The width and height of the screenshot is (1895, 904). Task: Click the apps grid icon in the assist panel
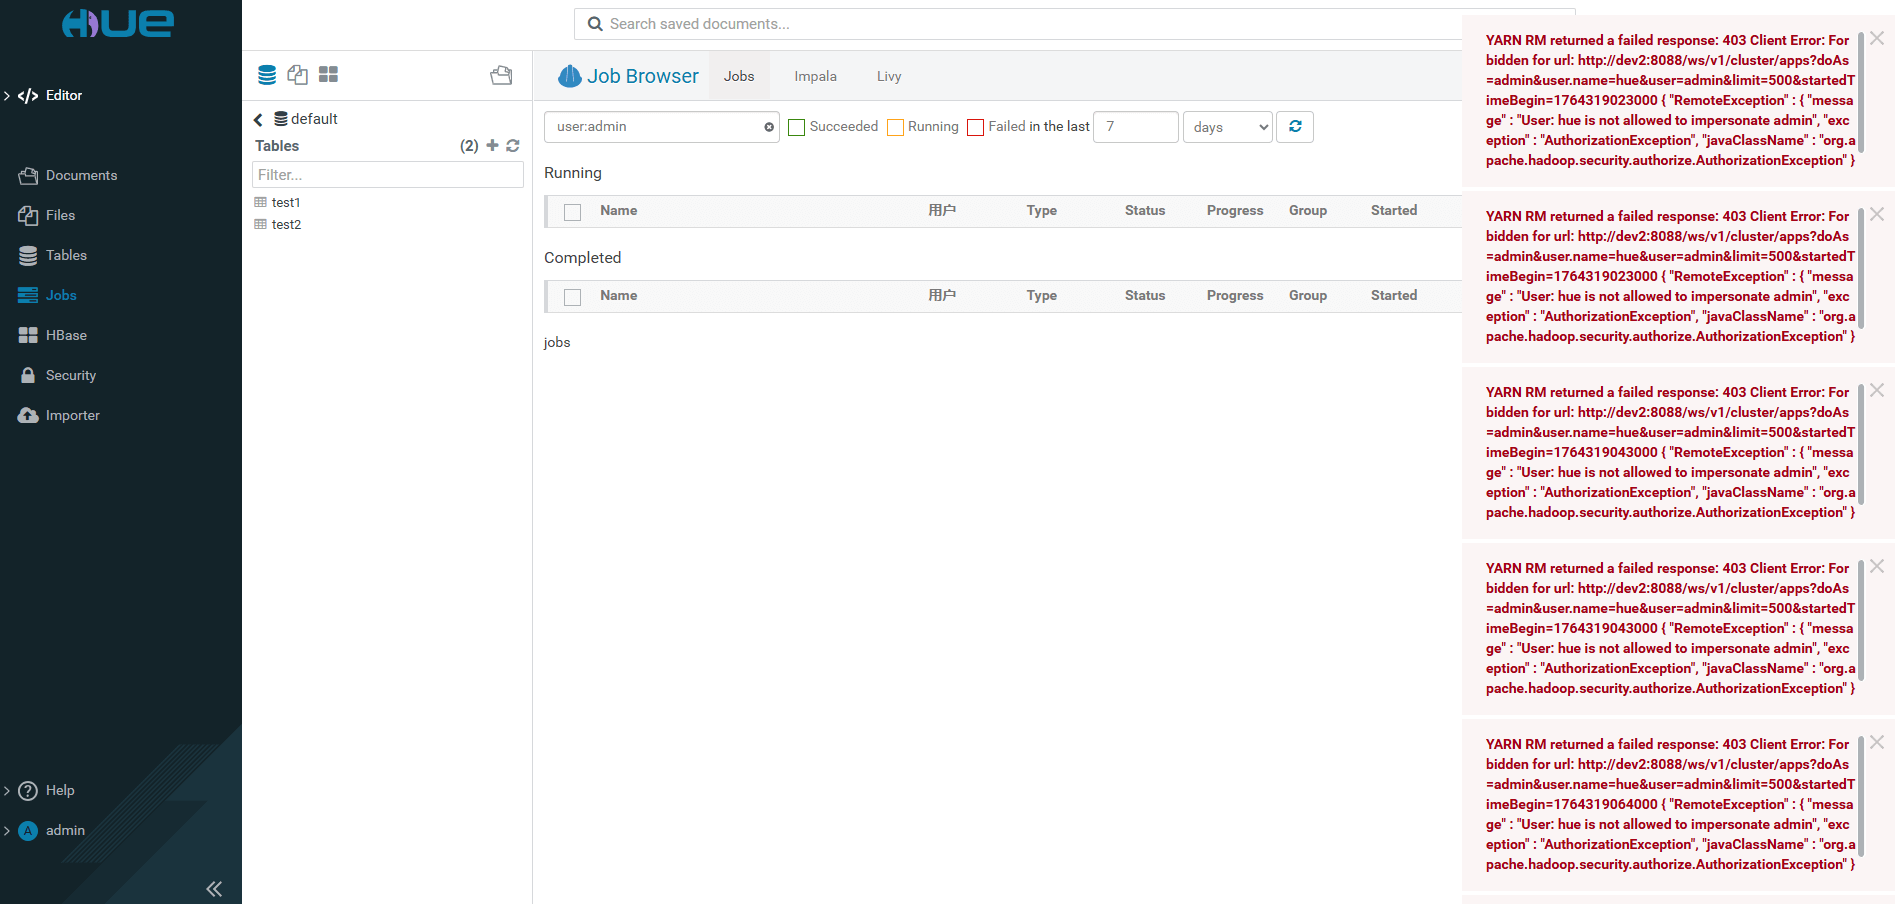pos(328,75)
